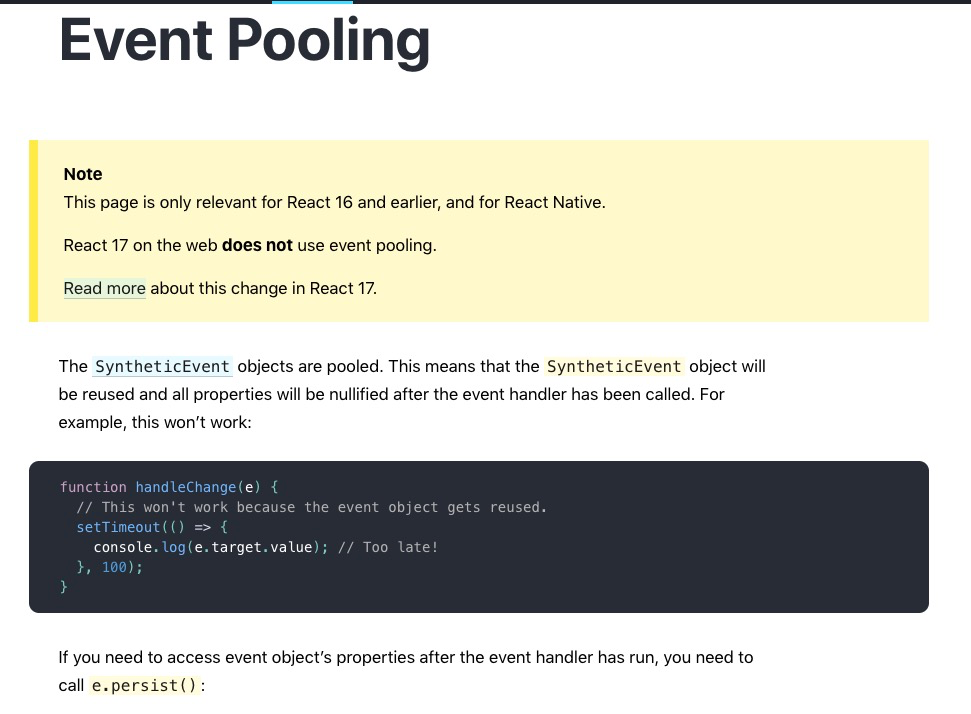Open the "Read more" link
The width and height of the screenshot is (971, 714).
click(104, 288)
